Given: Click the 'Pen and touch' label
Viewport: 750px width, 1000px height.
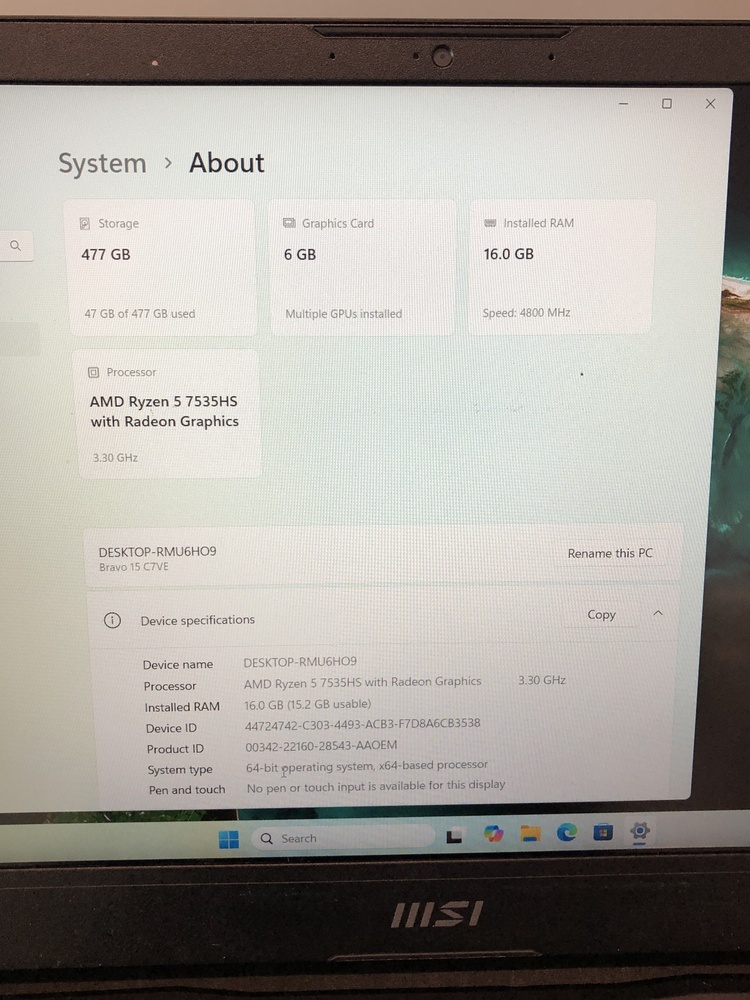Looking at the screenshot, I should (x=187, y=790).
